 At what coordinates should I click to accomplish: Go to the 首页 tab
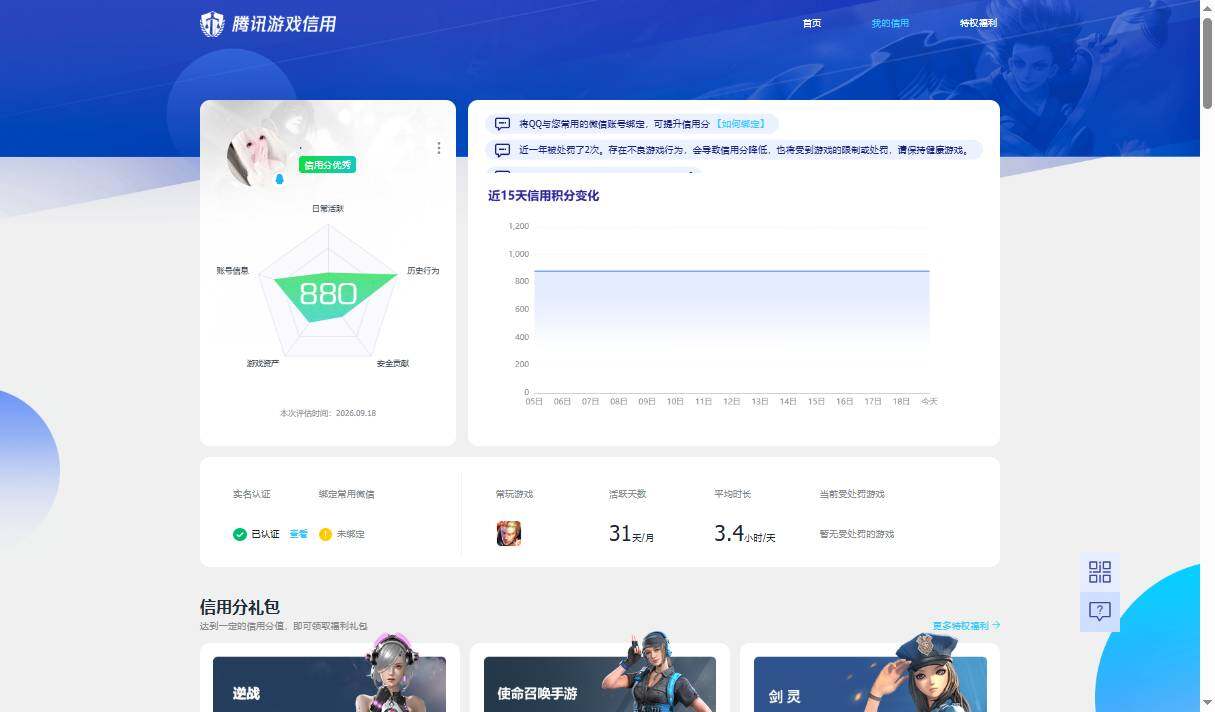coord(811,23)
